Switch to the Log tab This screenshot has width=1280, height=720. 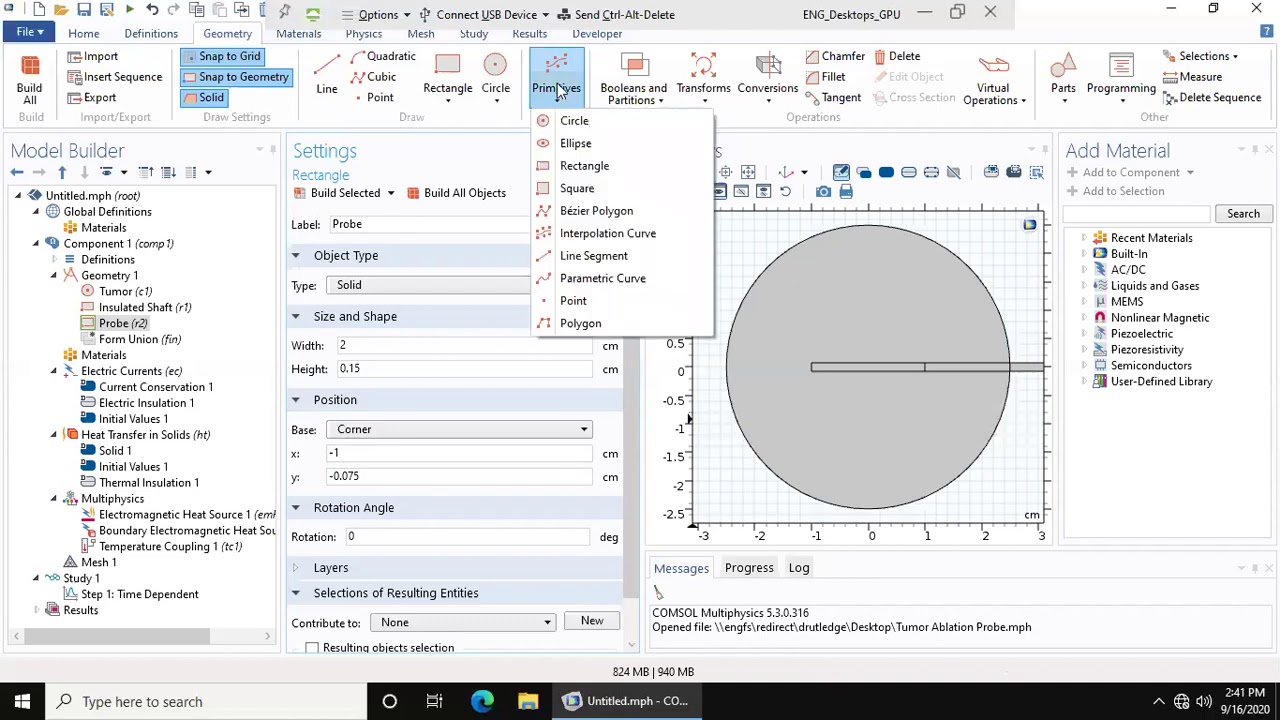point(799,568)
